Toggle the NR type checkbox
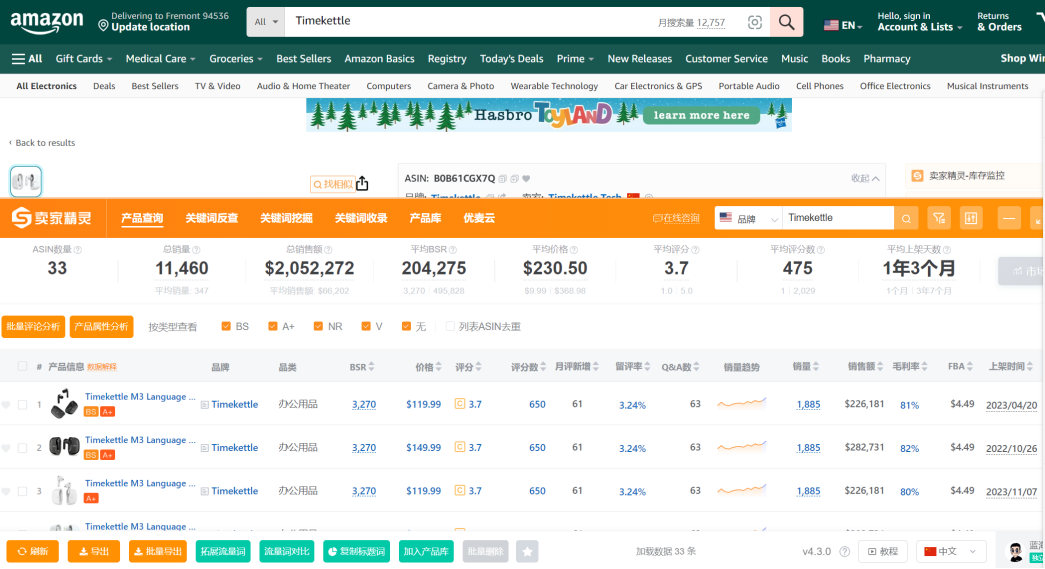The height and width of the screenshot is (569, 1045). (318, 326)
